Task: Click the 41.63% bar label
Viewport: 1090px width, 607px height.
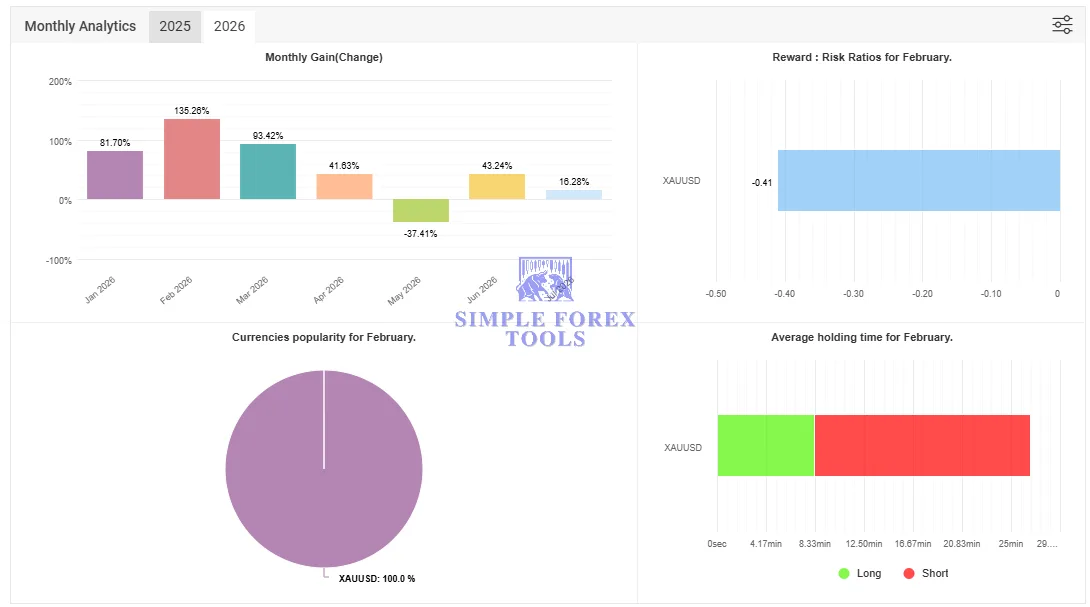Action: 344,165
